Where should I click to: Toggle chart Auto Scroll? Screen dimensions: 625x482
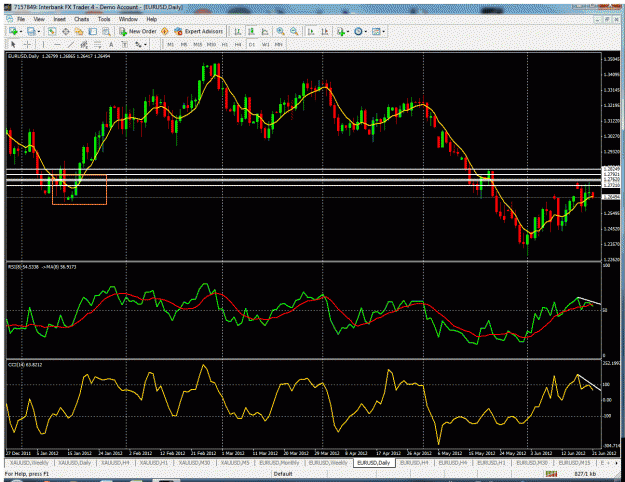point(311,31)
